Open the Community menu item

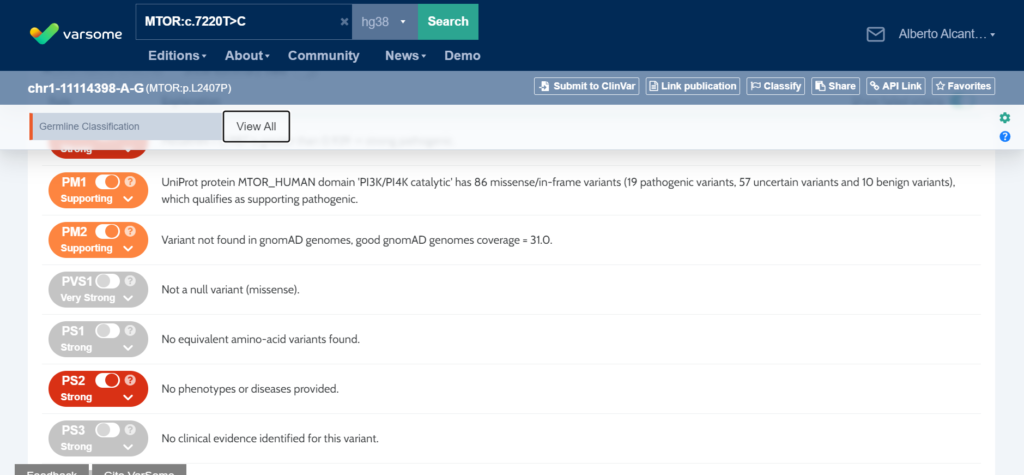point(323,56)
